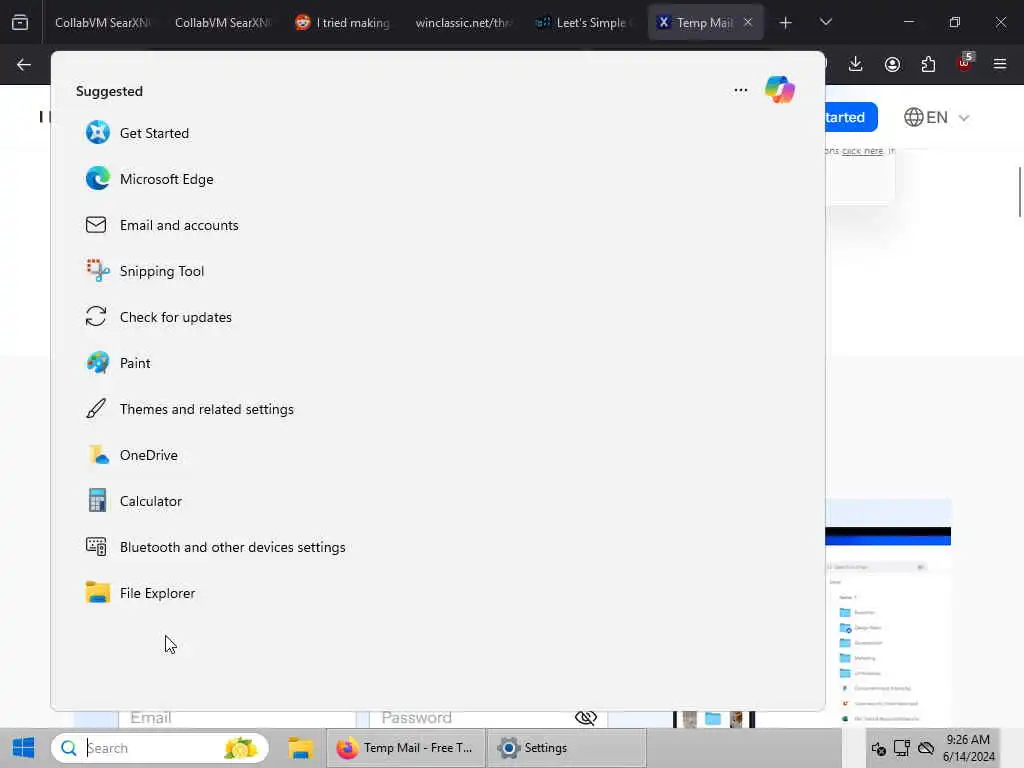Open the network tray icon
The height and width of the screenshot is (768, 1024).
click(x=902, y=748)
